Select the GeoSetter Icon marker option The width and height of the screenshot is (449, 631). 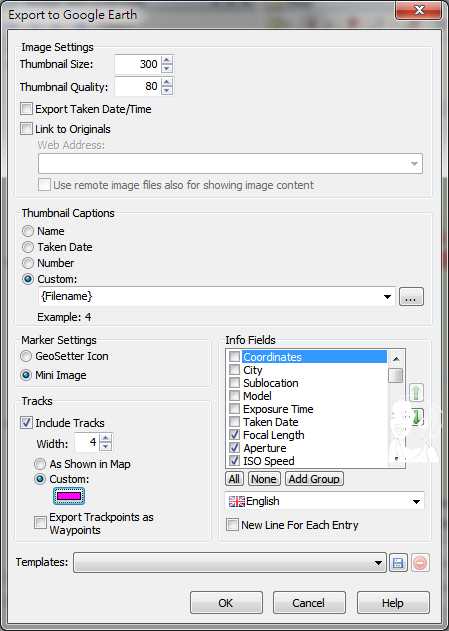pyautogui.click(x=27, y=356)
